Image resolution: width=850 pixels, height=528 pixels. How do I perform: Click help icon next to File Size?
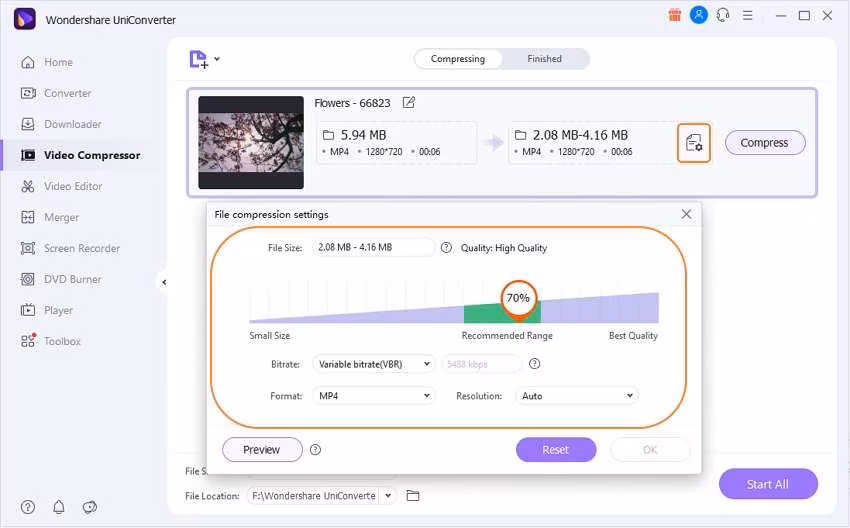446,248
